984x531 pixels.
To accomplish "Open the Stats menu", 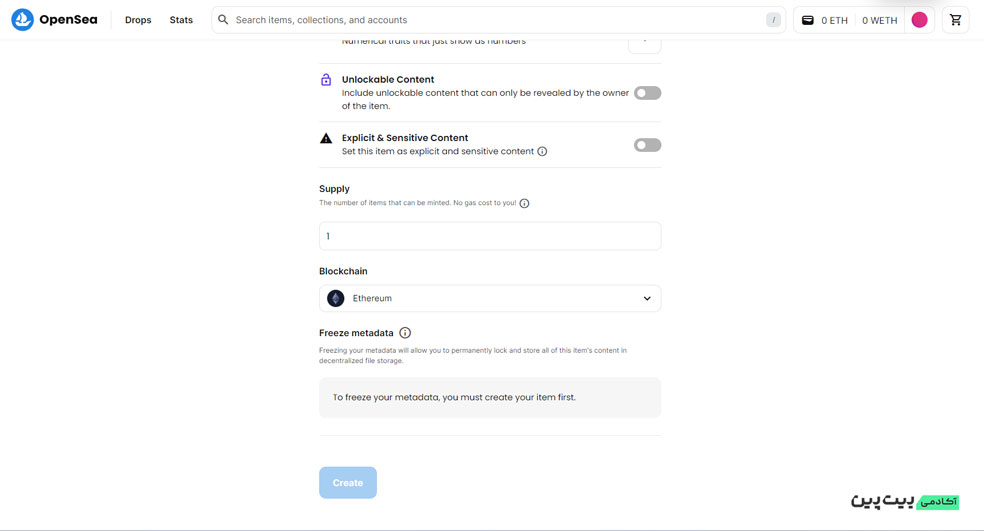I will coord(181,20).
